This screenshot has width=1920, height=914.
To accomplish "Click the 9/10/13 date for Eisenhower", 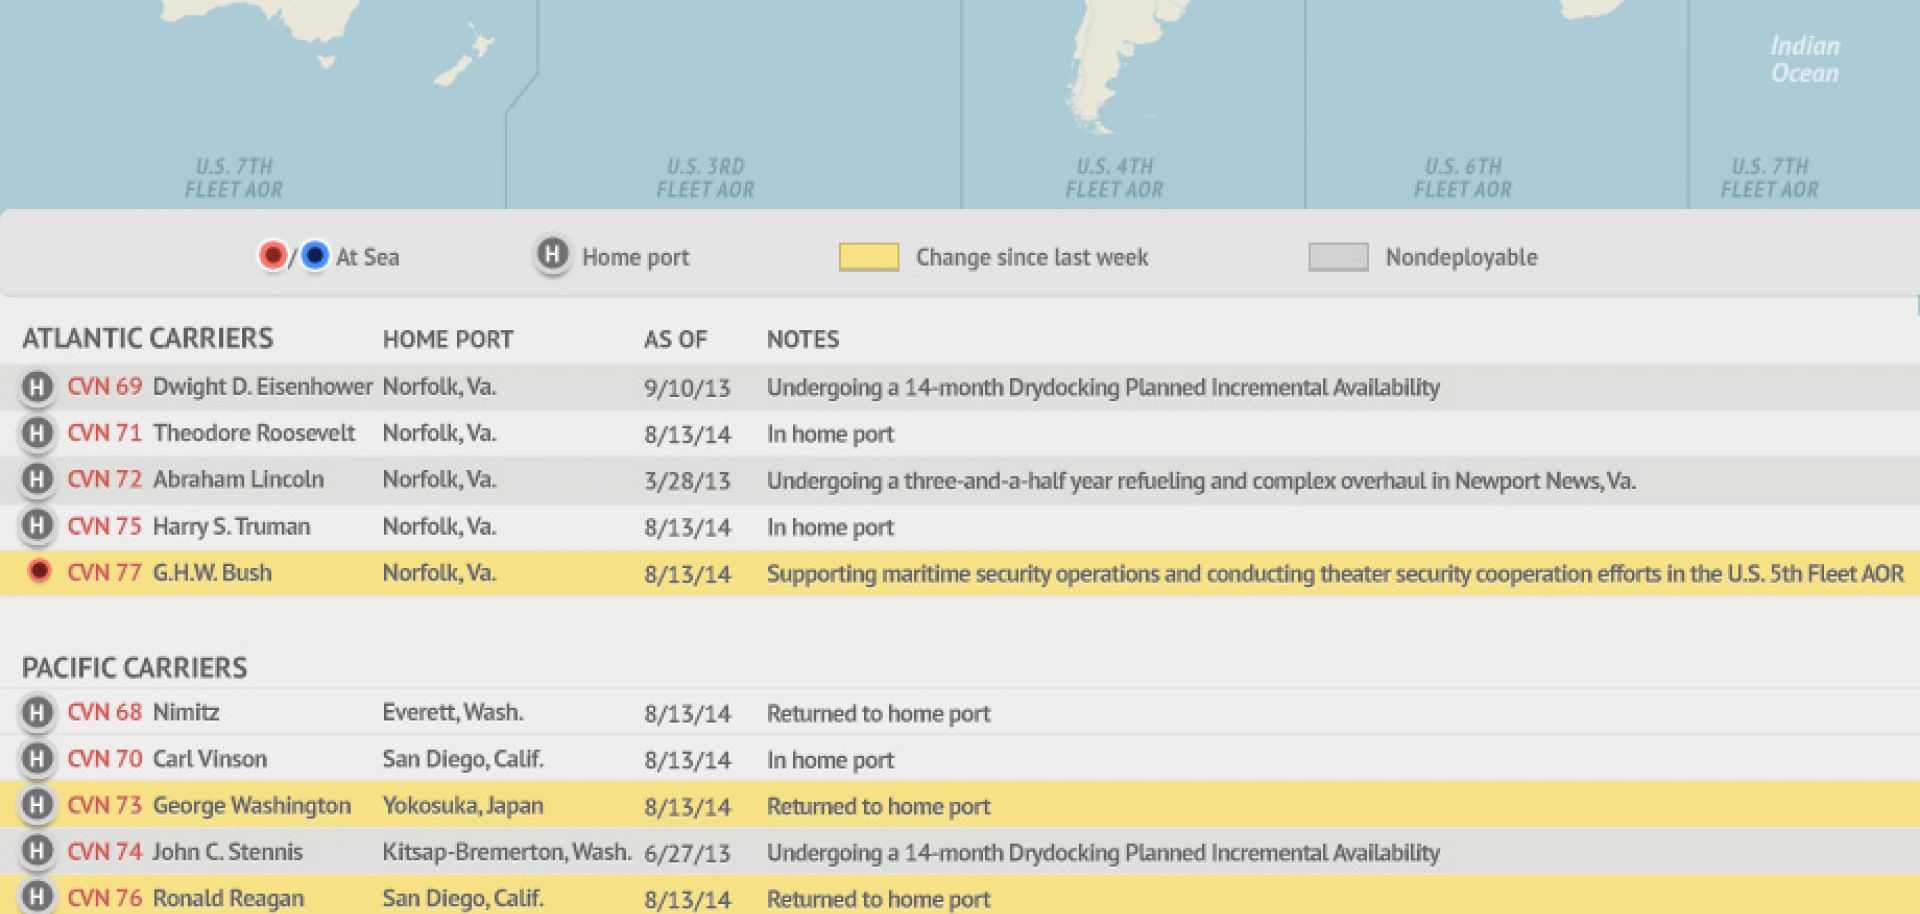I will tap(687, 388).
